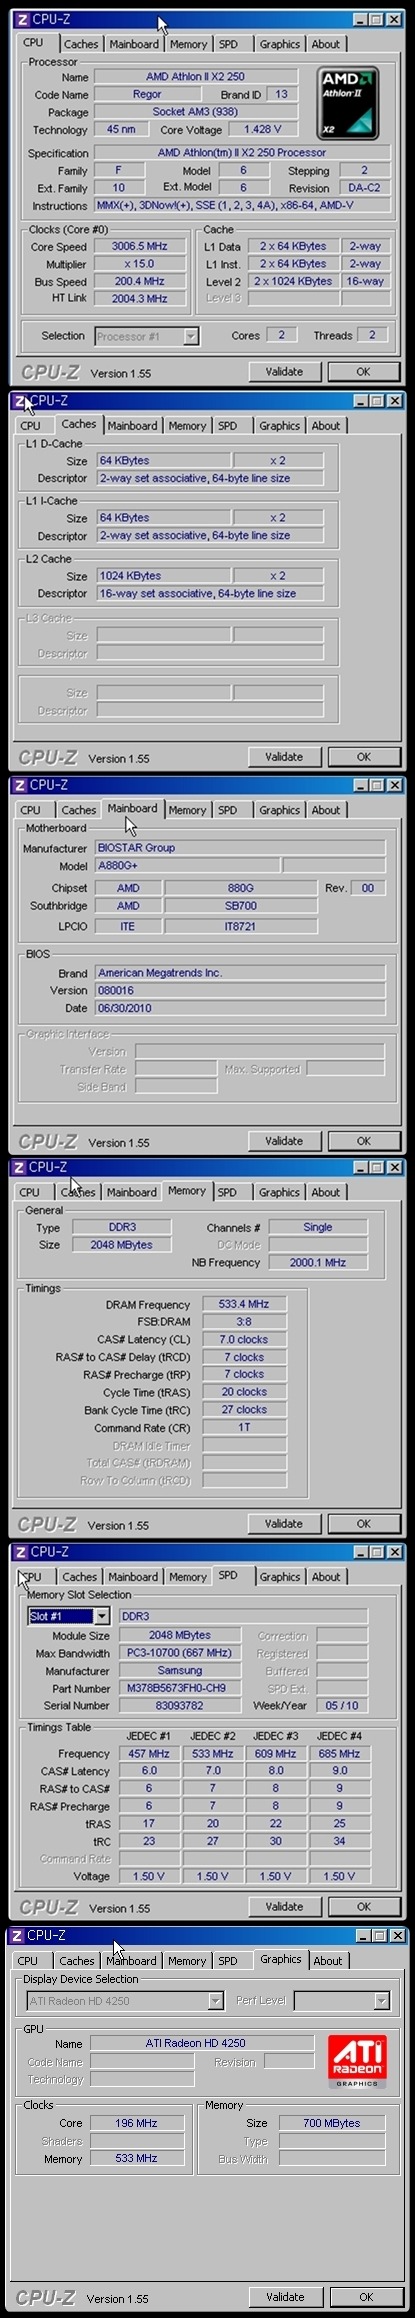Open the Processor #1 selection dropdown

click(x=191, y=336)
